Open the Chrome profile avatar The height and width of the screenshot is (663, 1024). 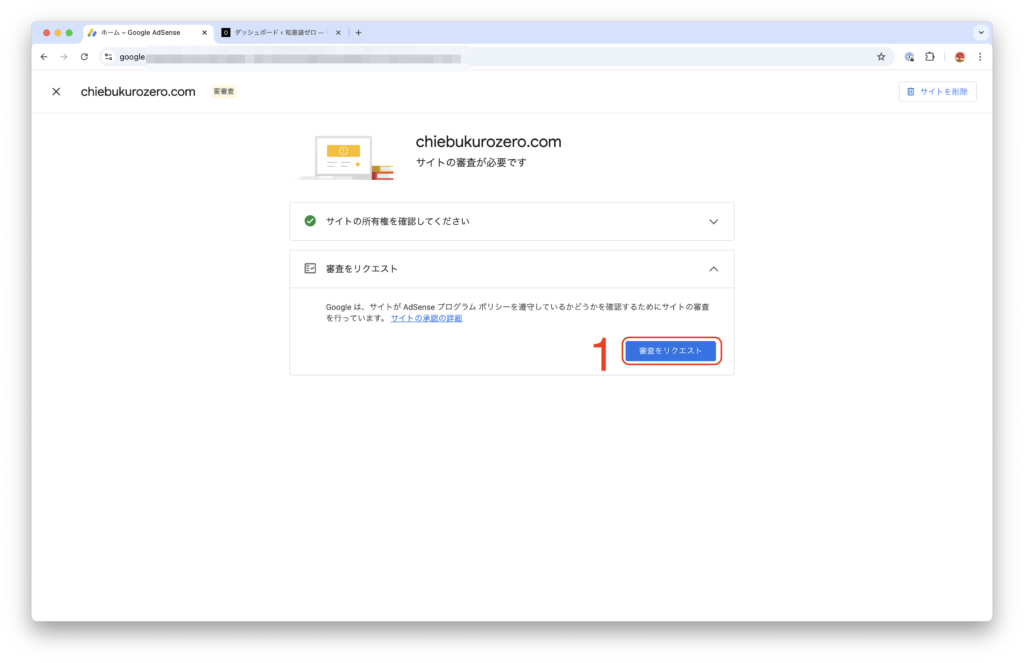[959, 57]
